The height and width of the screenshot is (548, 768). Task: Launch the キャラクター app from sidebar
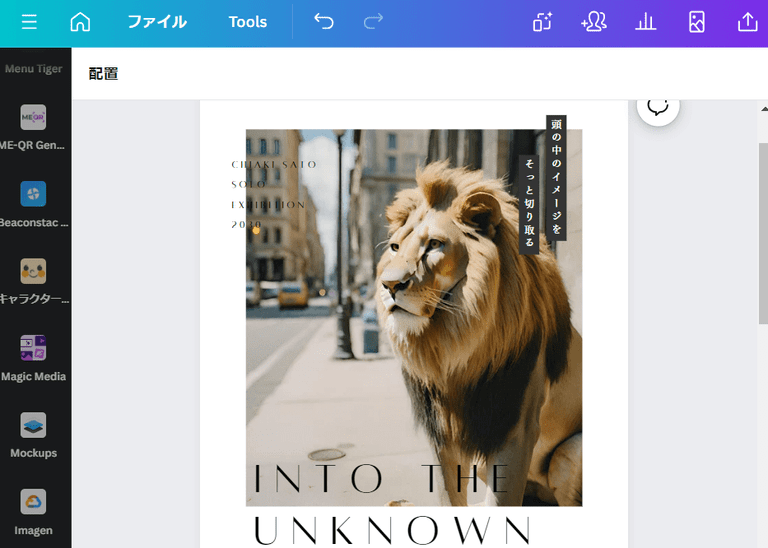pyautogui.click(x=34, y=280)
